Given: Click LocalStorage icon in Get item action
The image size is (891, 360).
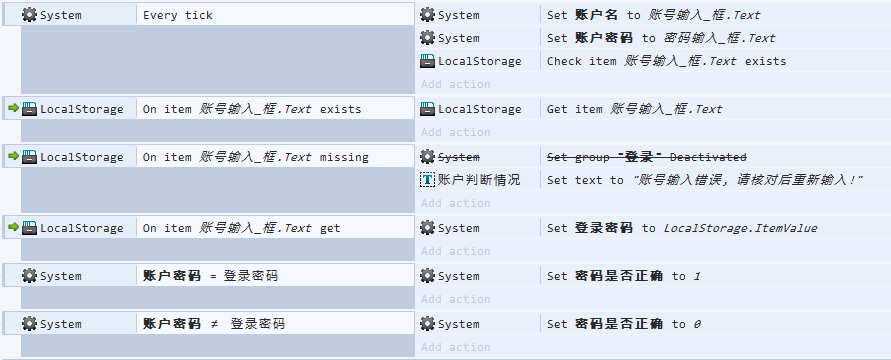Looking at the screenshot, I should (427, 108).
